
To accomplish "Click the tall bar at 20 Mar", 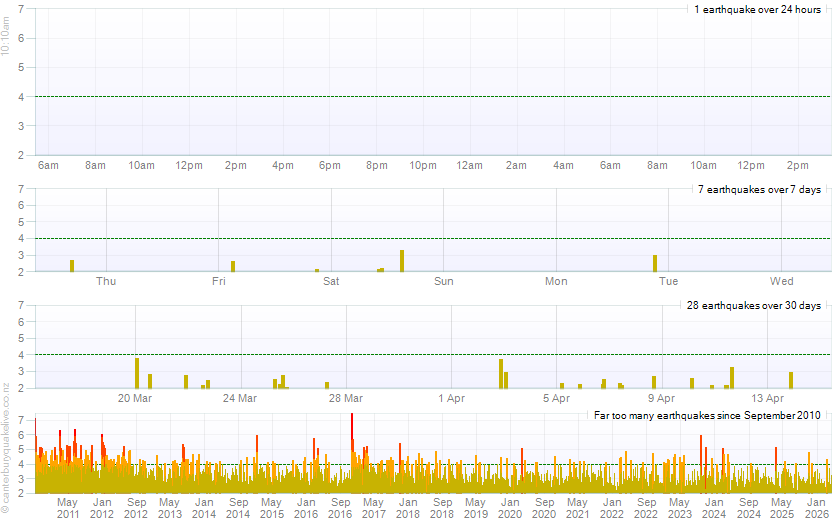I will [x=137, y=373].
